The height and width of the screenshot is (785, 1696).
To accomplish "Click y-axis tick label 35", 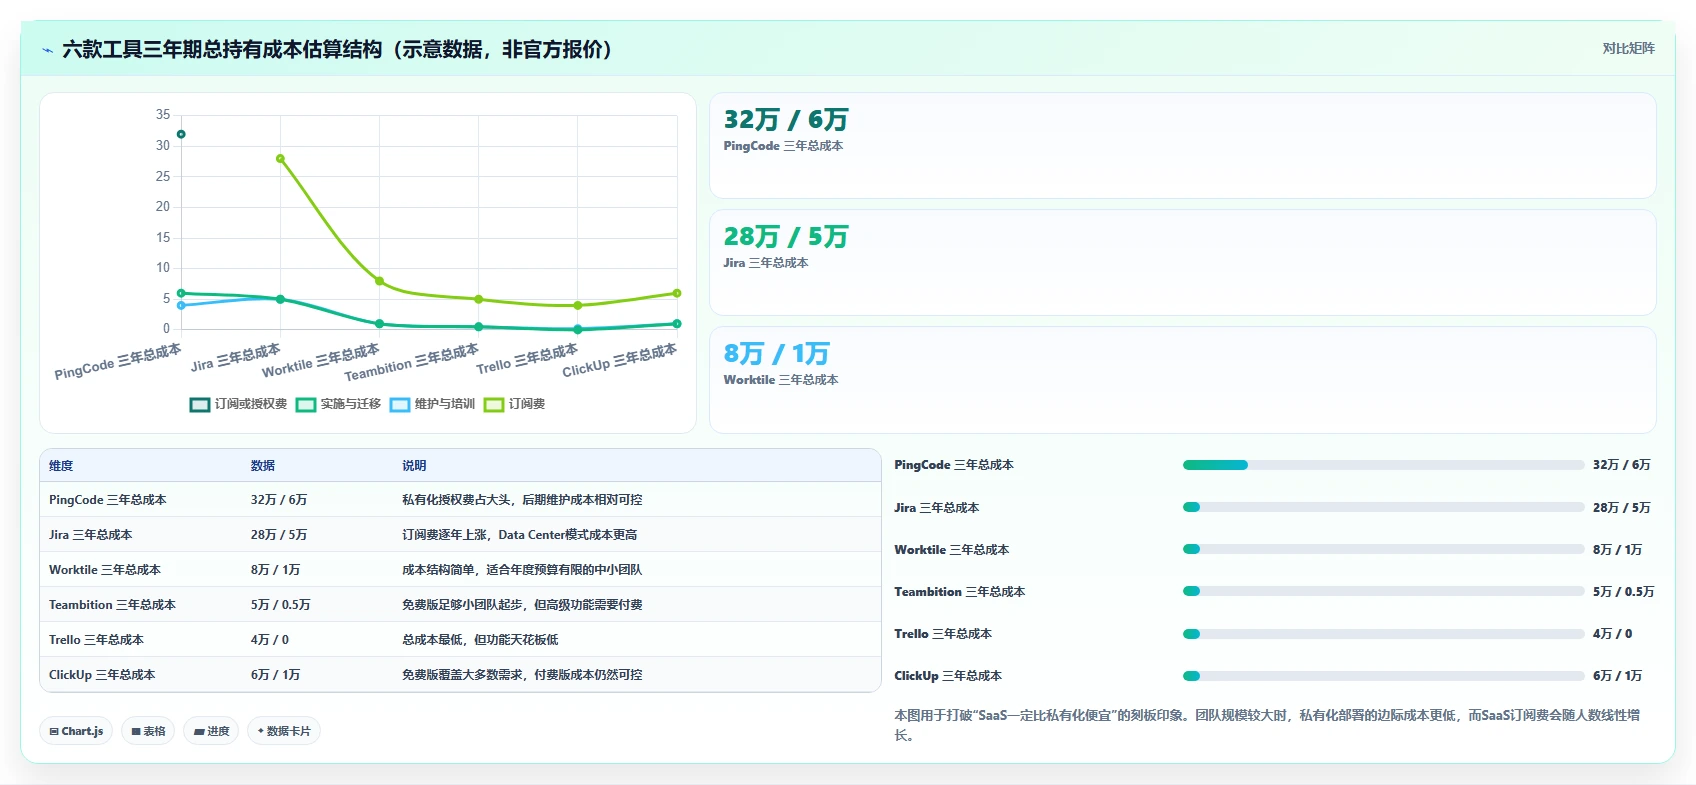I will pos(163,115).
